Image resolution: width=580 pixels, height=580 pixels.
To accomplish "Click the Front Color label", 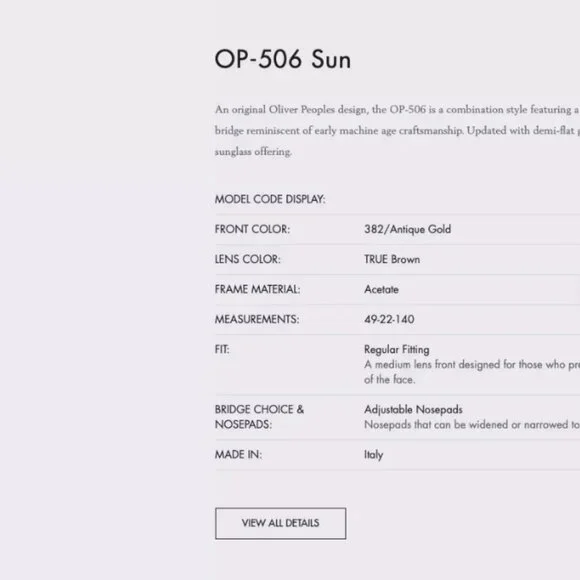I will click(252, 229).
